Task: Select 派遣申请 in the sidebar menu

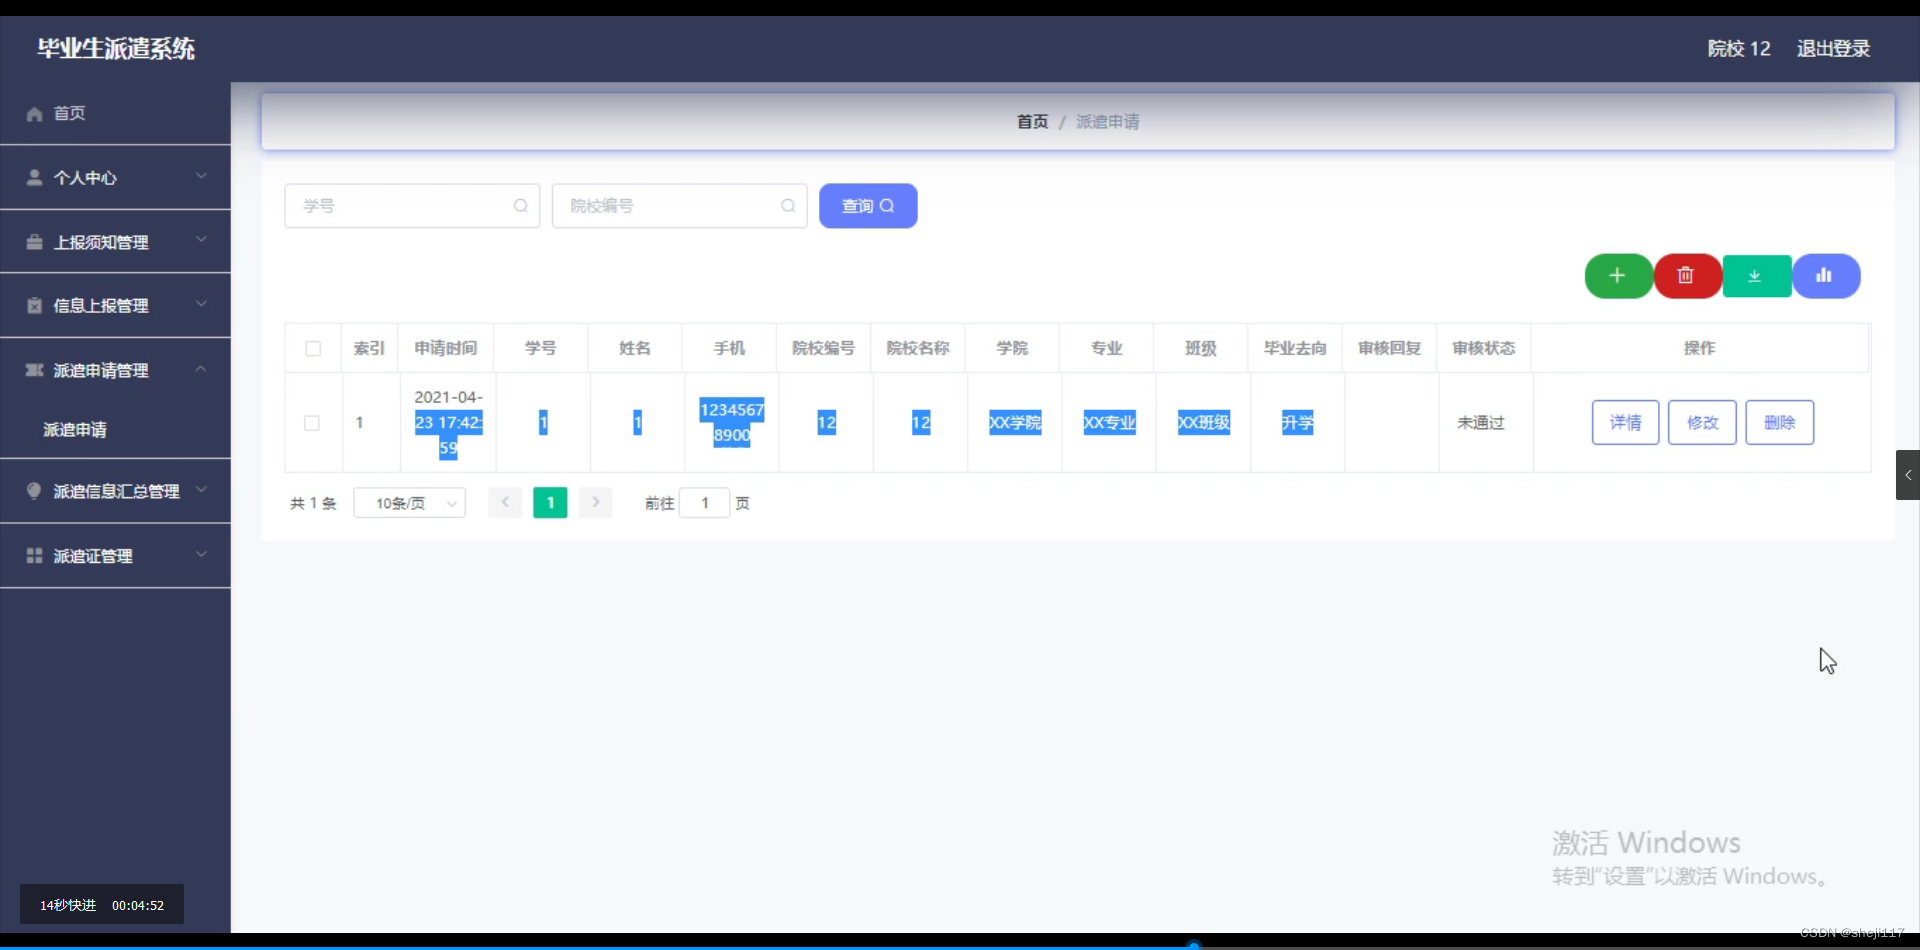Action: pos(75,429)
